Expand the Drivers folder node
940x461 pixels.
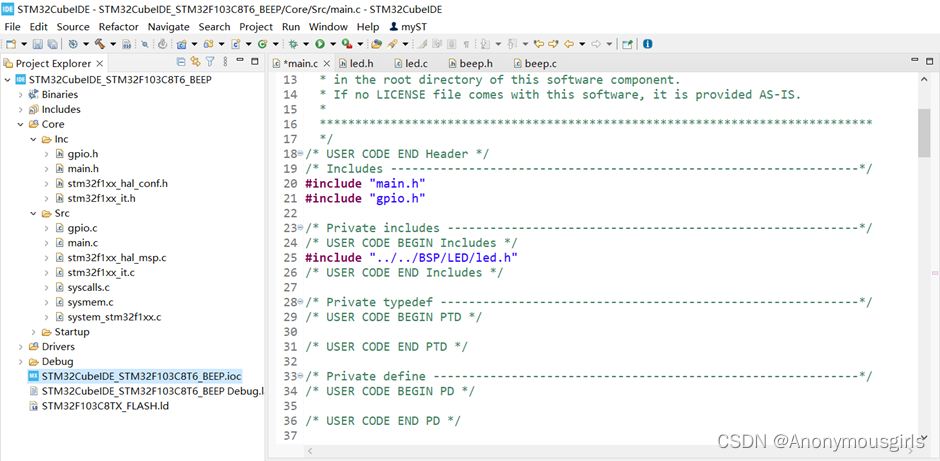(21, 347)
